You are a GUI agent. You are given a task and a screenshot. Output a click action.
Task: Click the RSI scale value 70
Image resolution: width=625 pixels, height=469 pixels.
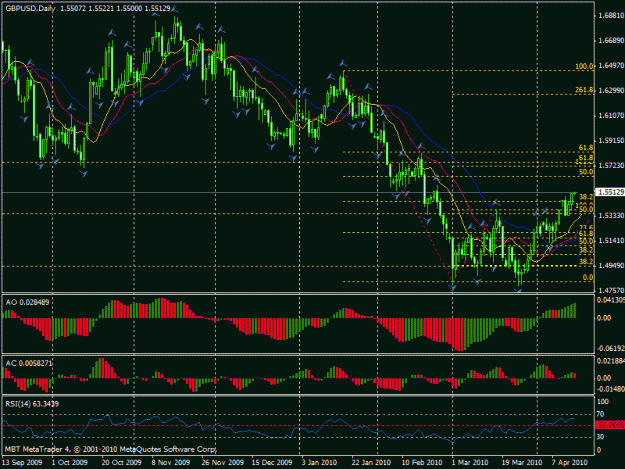coord(601,414)
